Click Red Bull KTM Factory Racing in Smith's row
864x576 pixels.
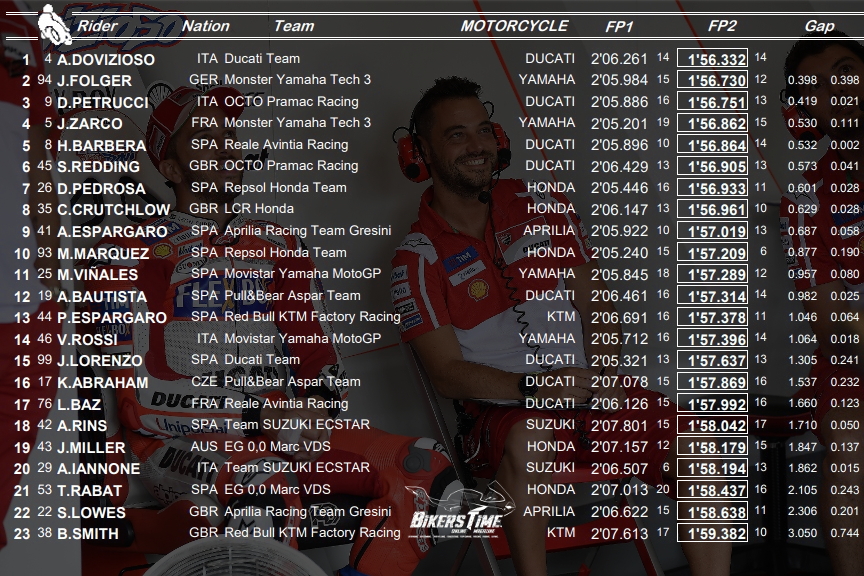click(x=312, y=532)
